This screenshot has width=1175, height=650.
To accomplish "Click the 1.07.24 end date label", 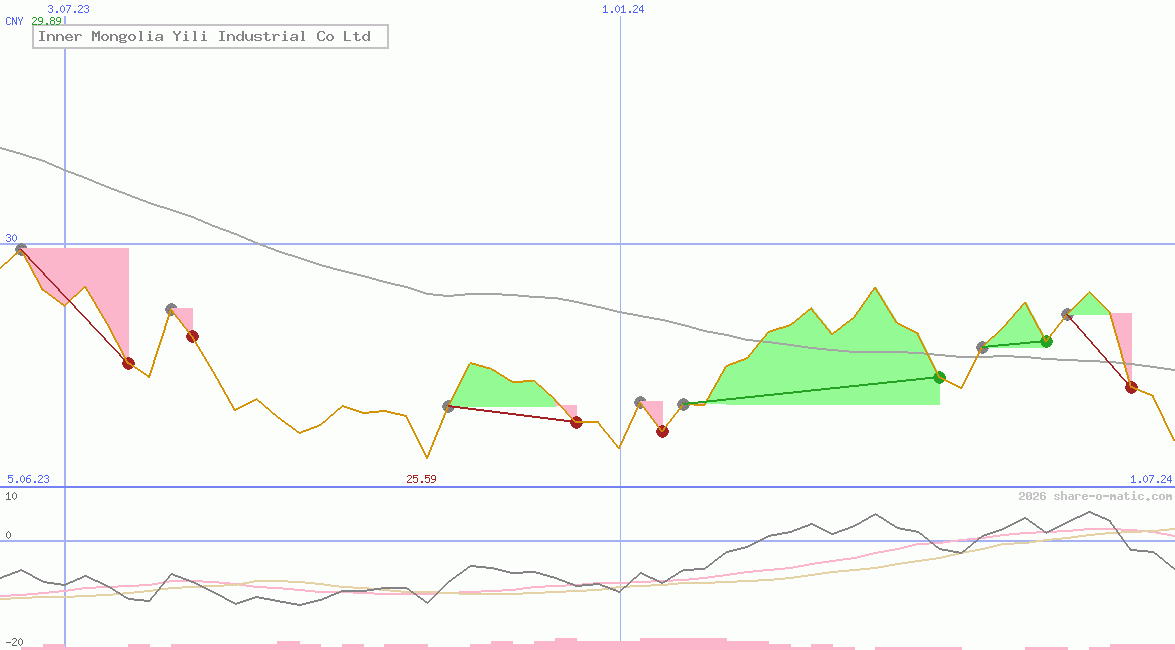I will [x=1151, y=479].
